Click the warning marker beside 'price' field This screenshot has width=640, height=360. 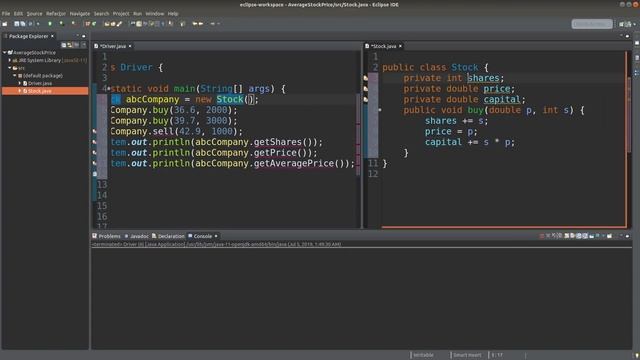point(366,89)
